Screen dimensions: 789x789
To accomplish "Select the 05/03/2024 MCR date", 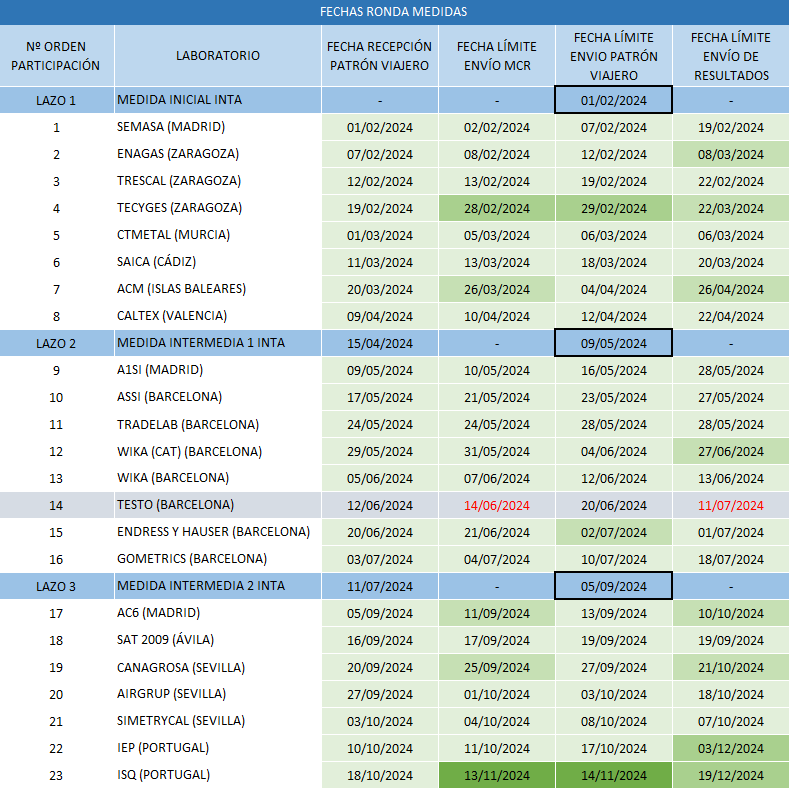I will (497, 235).
